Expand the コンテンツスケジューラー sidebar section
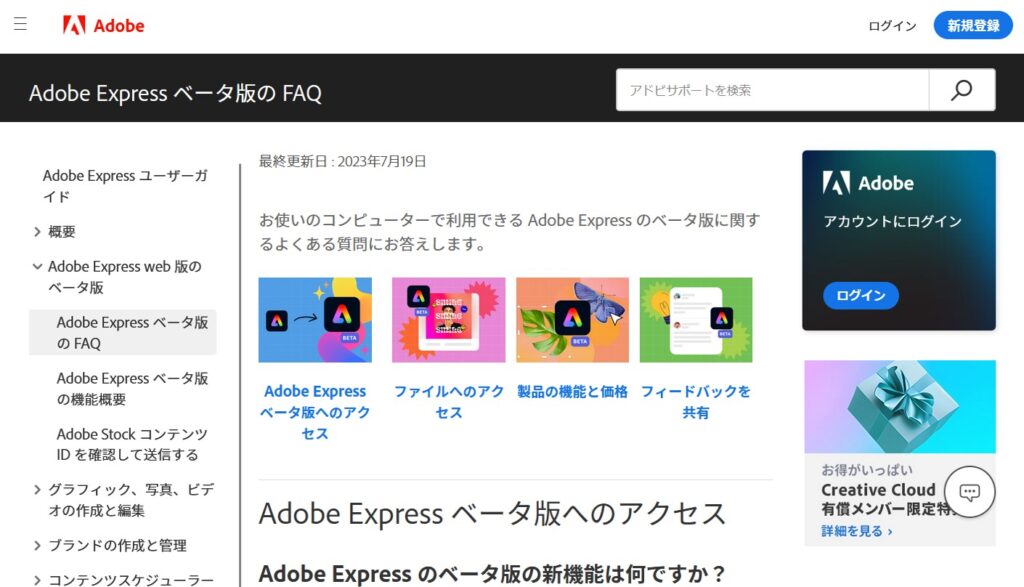Screen dimensions: 1024x587 pos(37,580)
